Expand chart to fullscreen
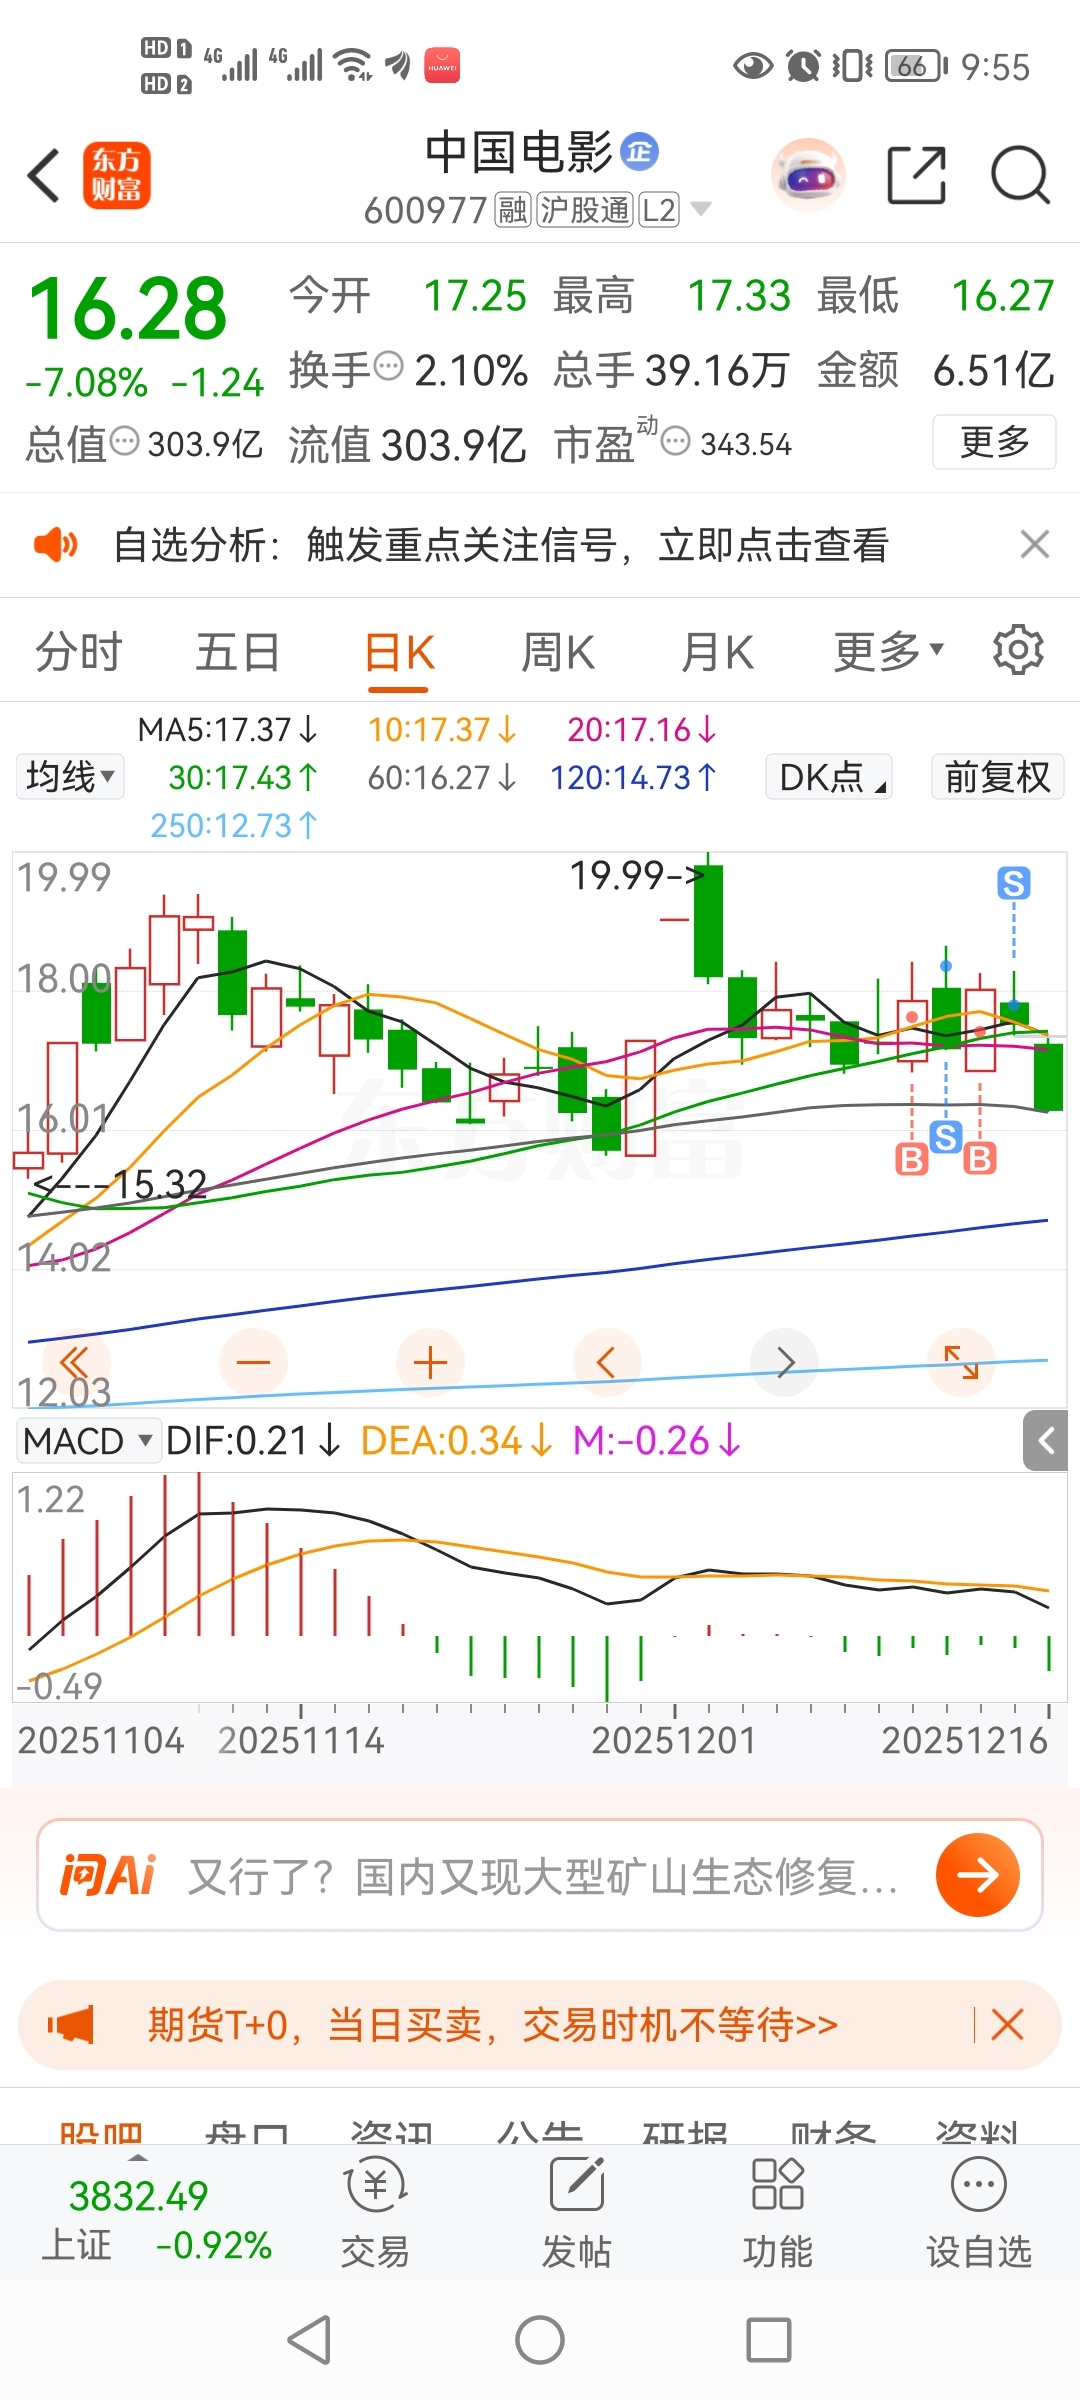 point(961,1362)
